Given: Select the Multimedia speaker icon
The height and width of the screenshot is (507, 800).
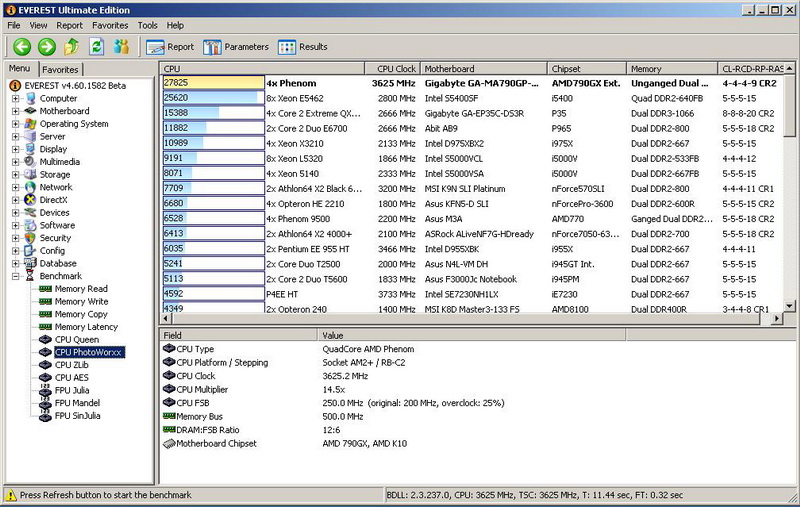Looking at the screenshot, I should pyautogui.click(x=31, y=162).
